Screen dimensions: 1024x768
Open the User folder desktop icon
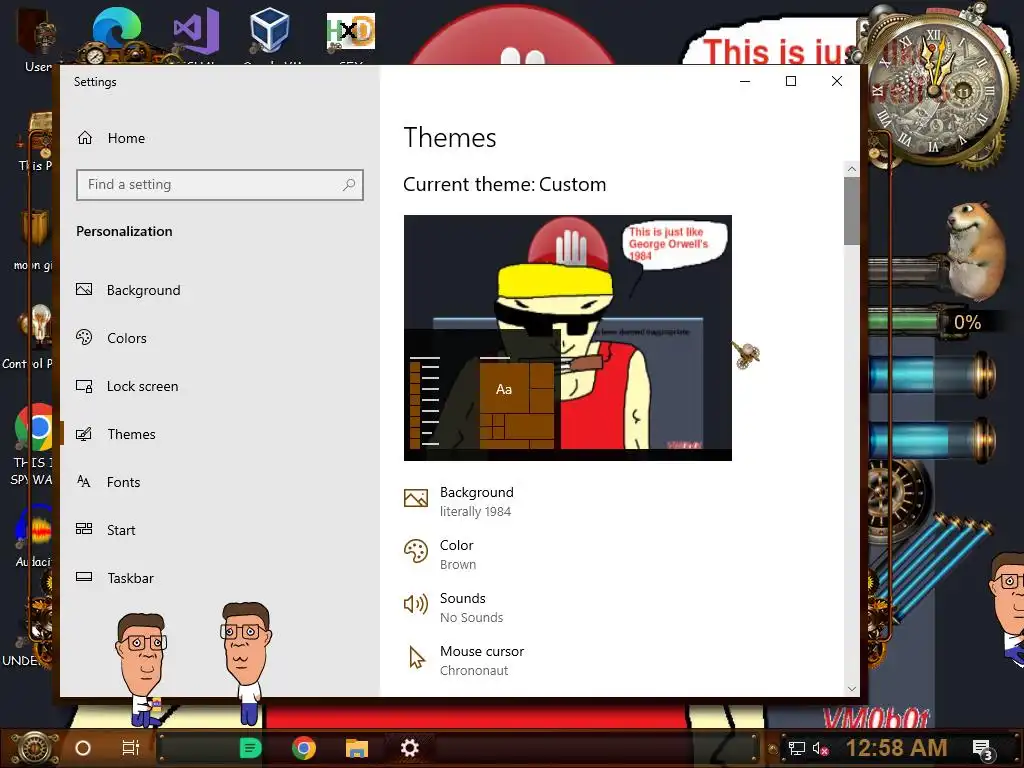tap(37, 39)
